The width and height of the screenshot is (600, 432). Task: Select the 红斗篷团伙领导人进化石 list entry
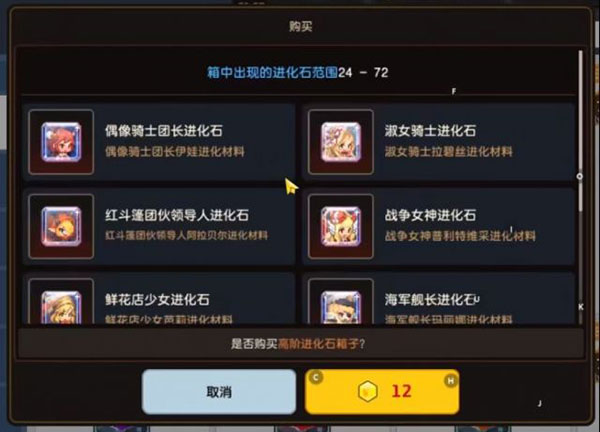pos(159,227)
